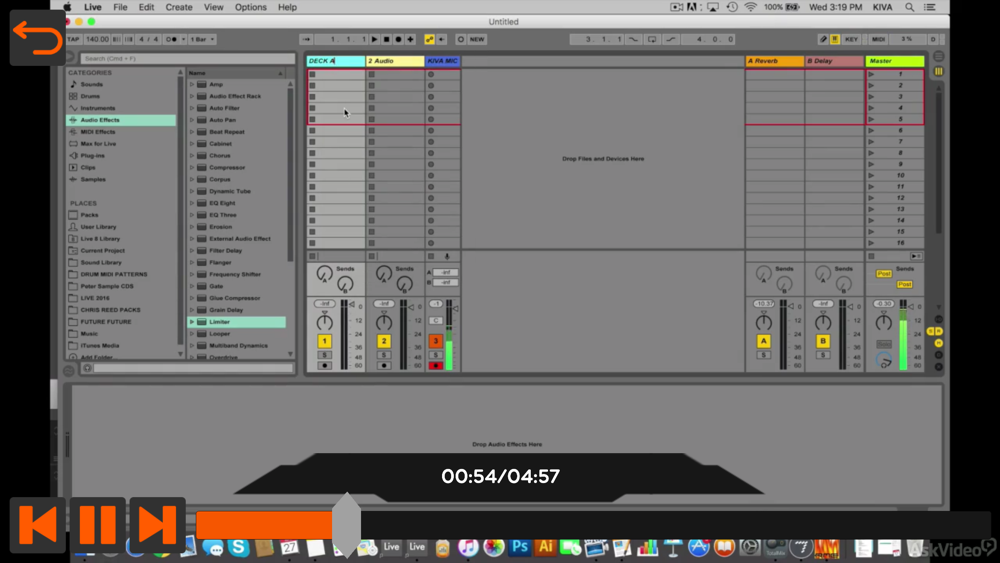Solo the DECK A track
The image size is (1000, 563).
(324, 355)
